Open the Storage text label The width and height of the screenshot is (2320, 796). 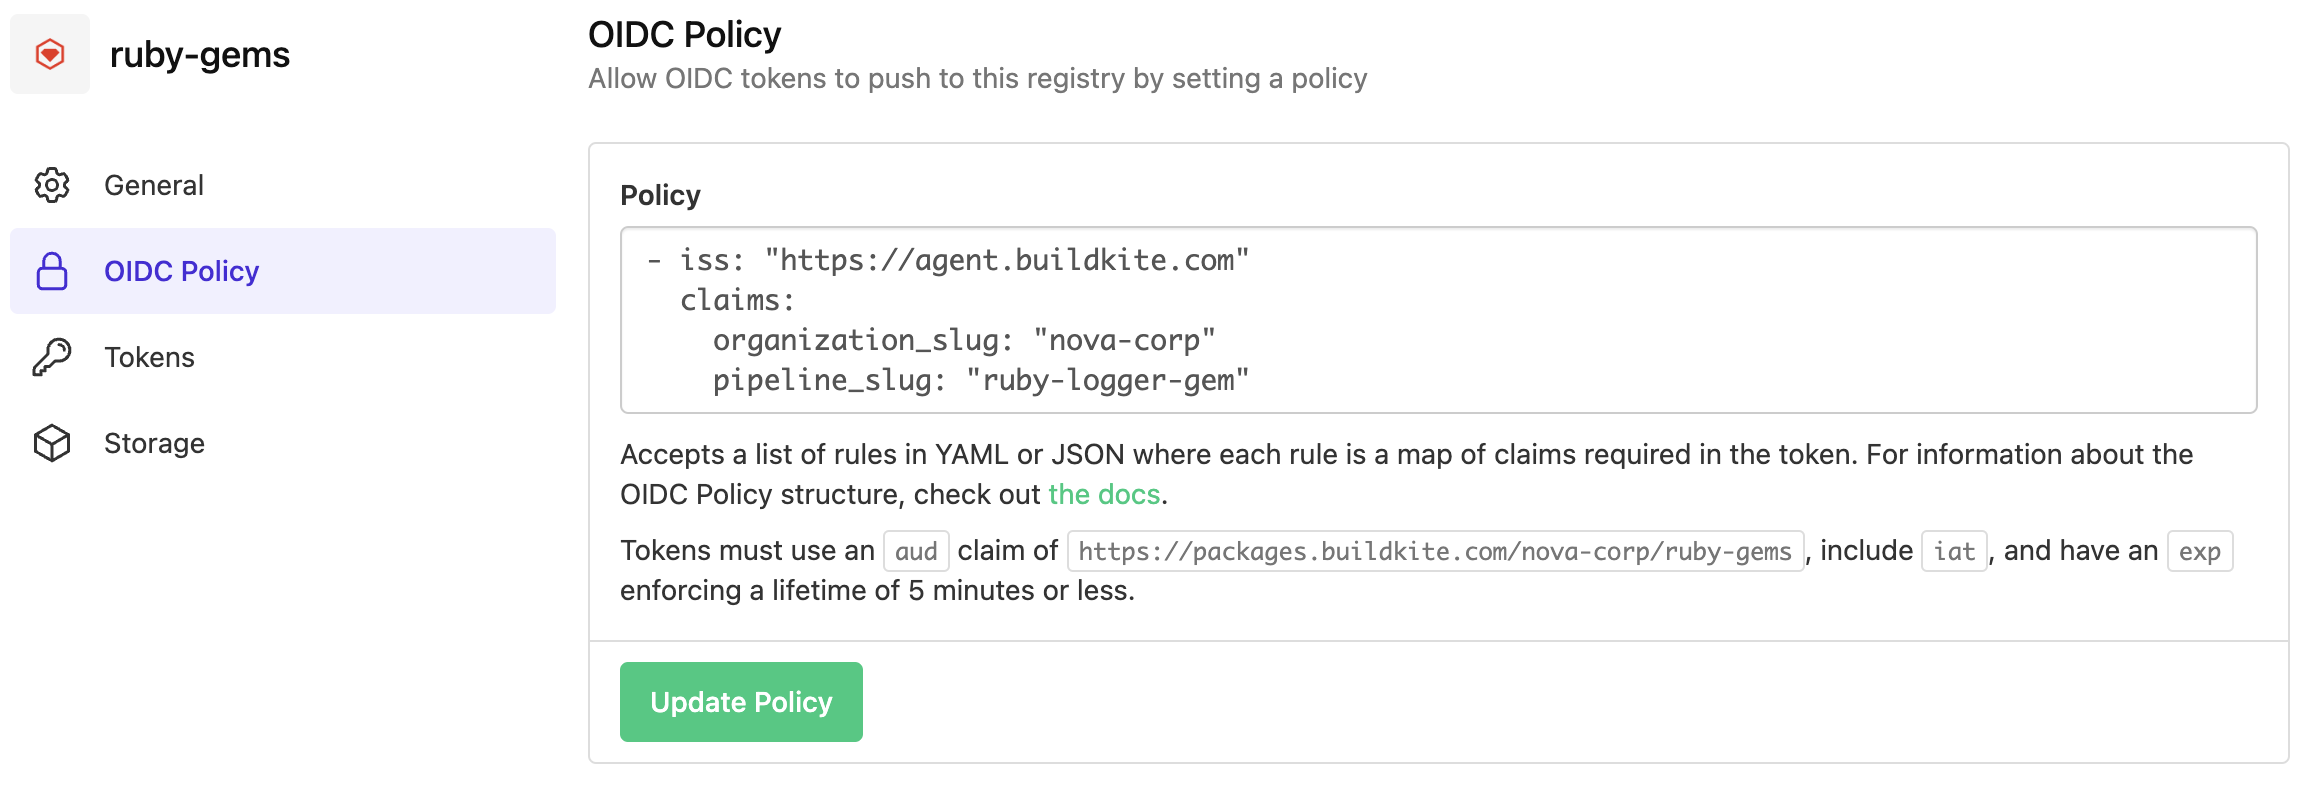point(154,443)
